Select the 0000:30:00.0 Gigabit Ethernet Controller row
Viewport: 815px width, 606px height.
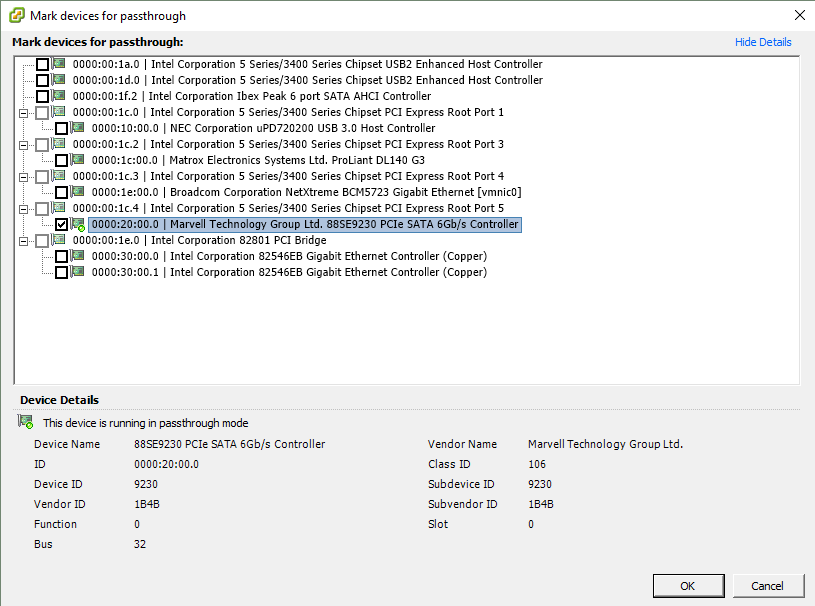click(290, 256)
